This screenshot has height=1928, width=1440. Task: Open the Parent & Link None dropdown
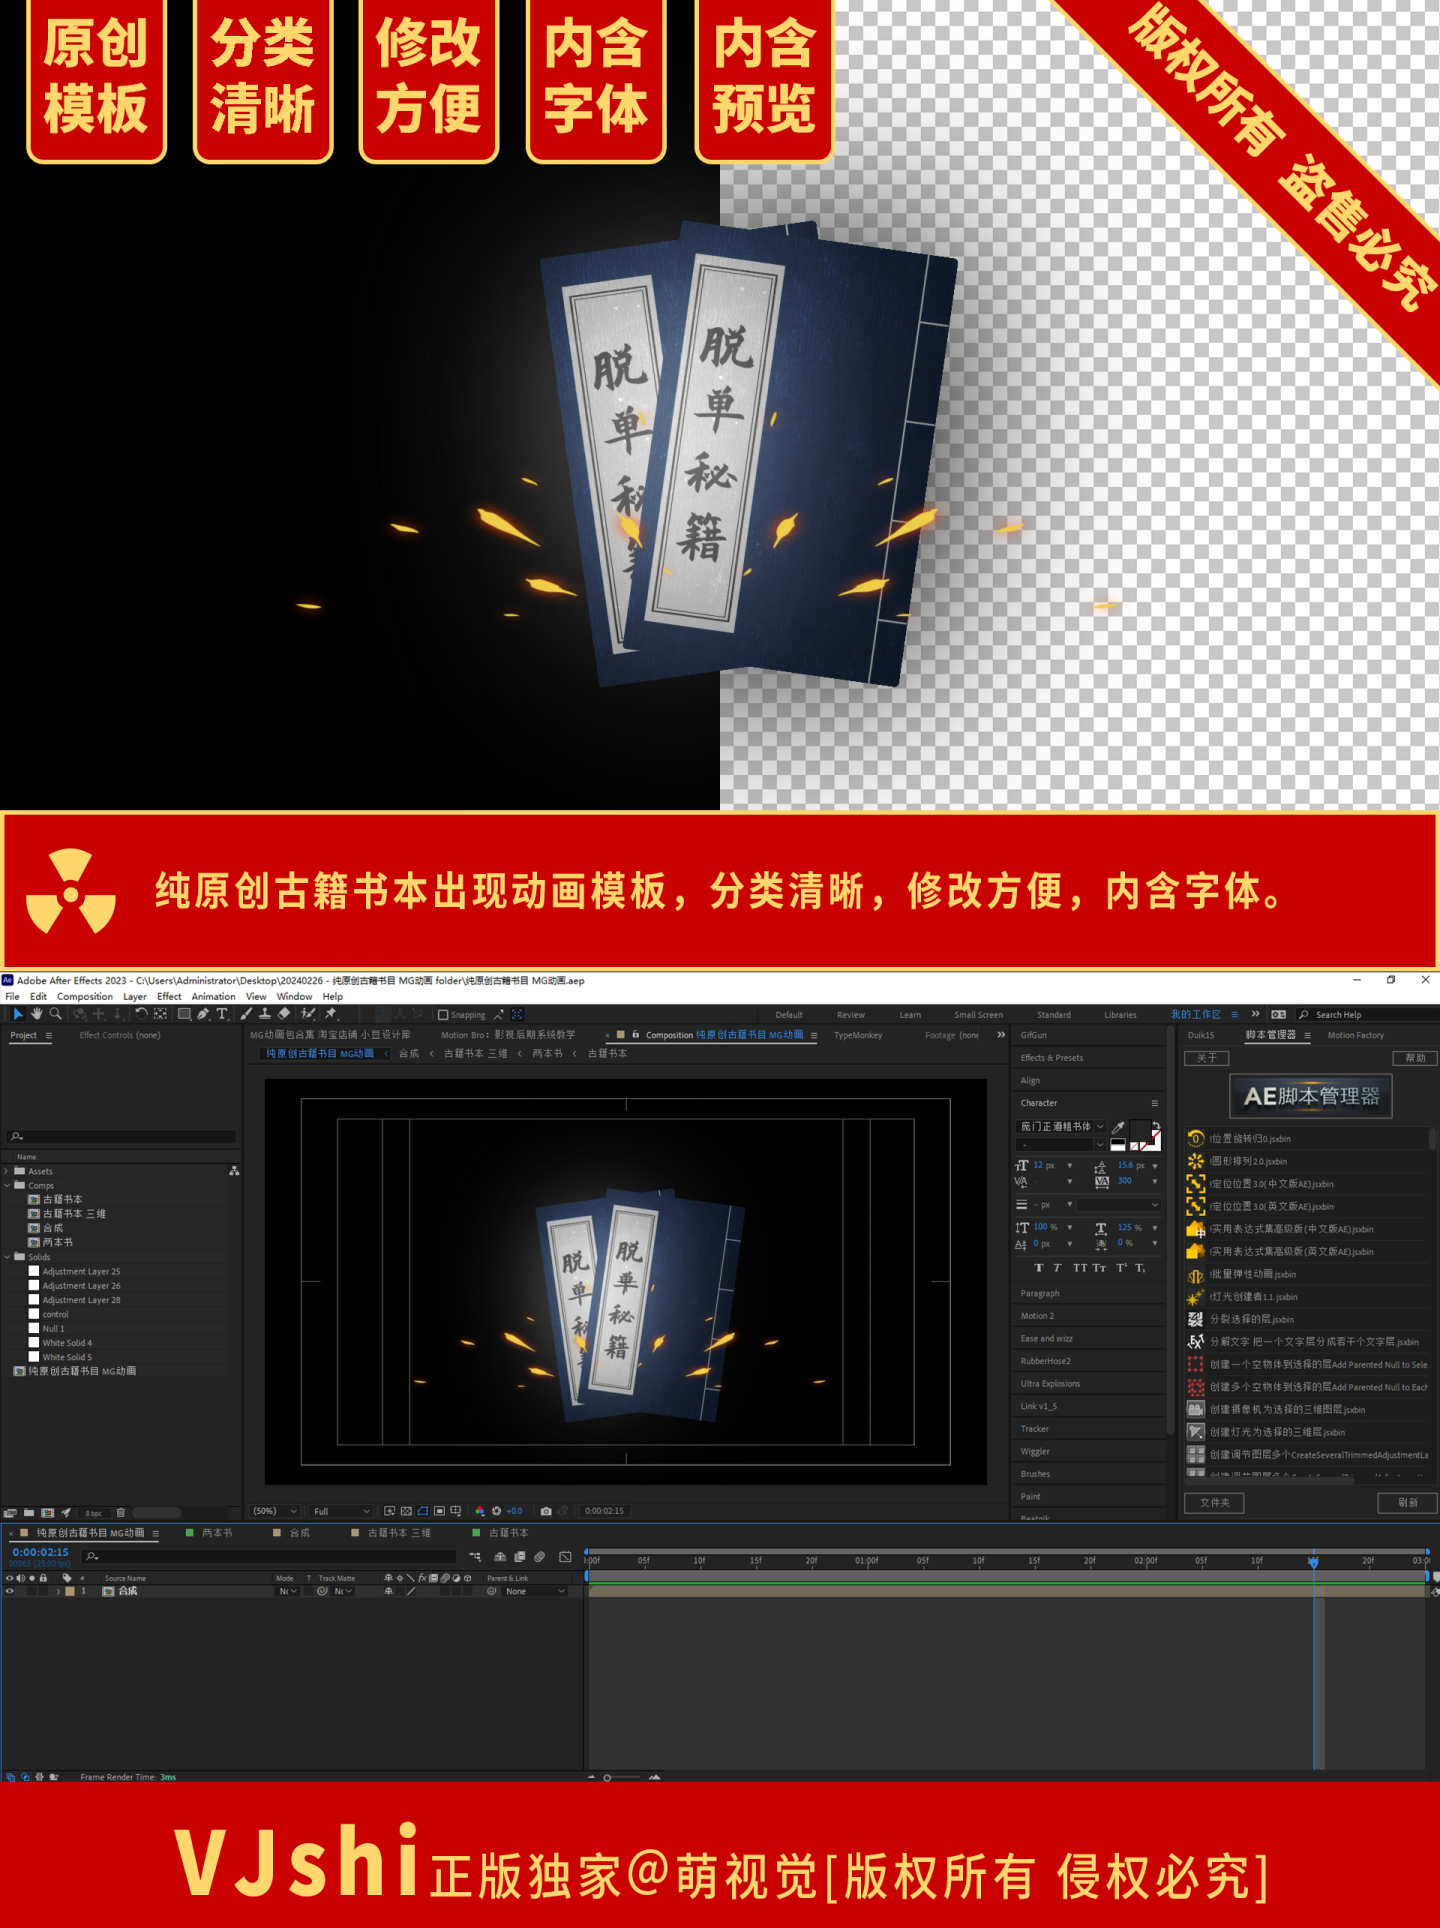tap(535, 1591)
